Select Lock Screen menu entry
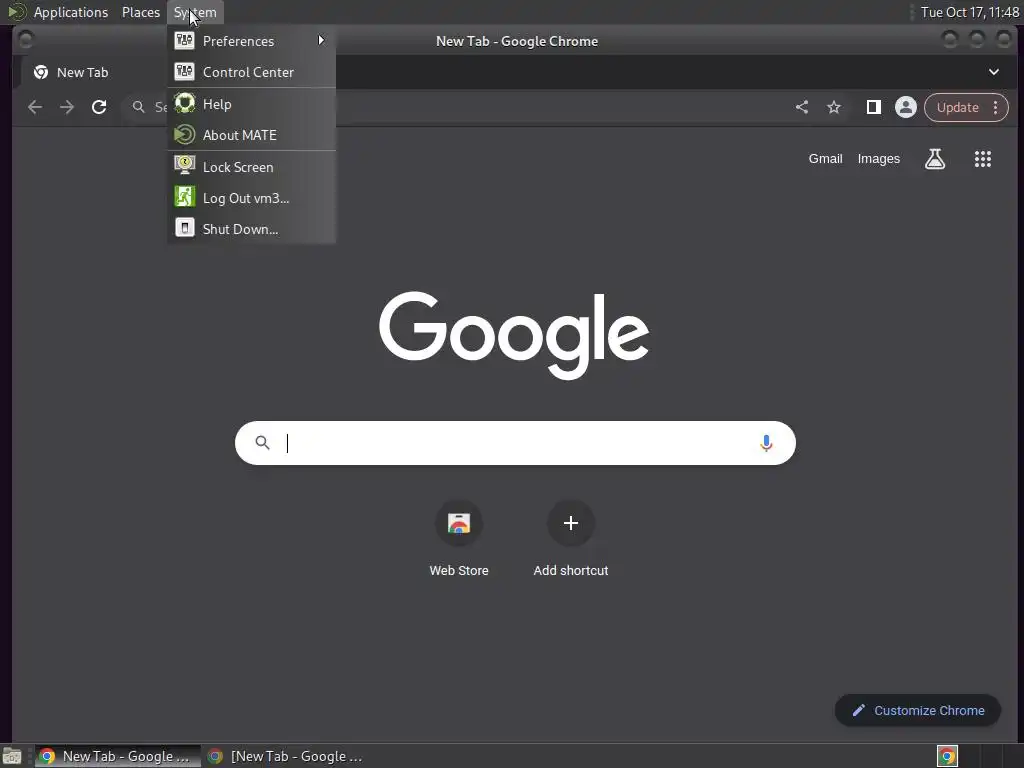The height and width of the screenshot is (768, 1024). point(251,167)
